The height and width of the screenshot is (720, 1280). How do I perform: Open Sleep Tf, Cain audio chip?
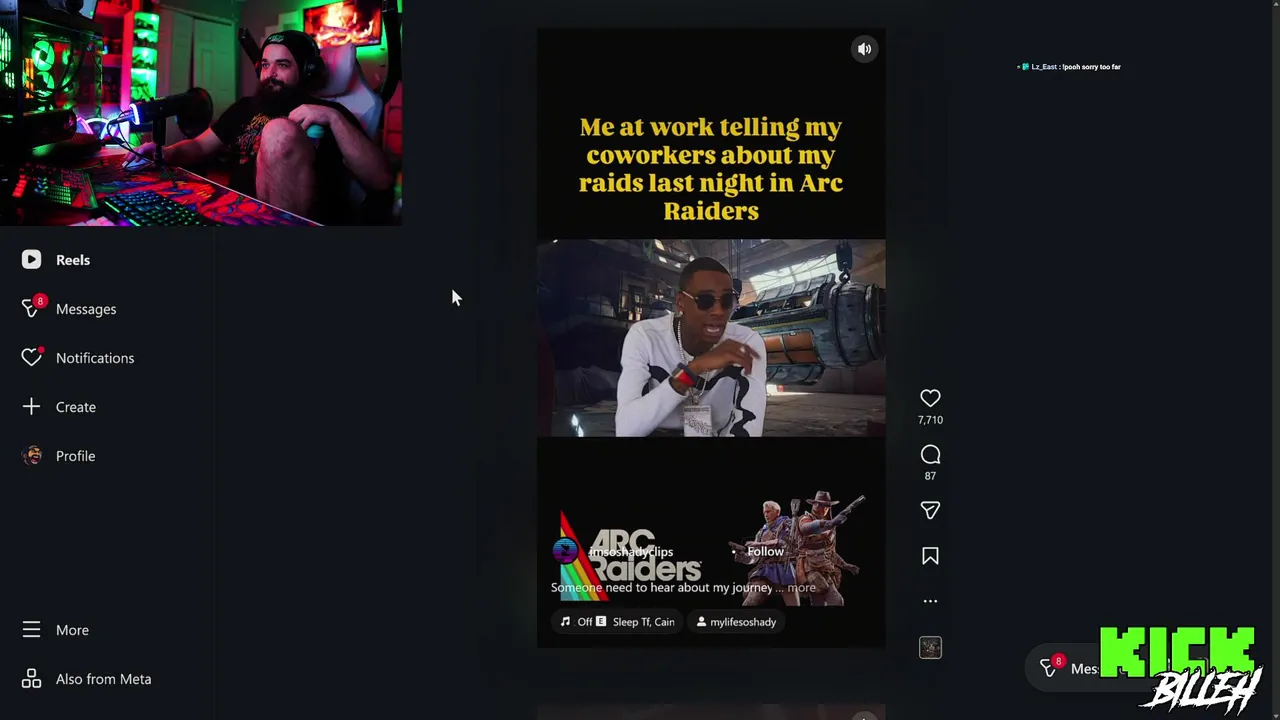[617, 622]
